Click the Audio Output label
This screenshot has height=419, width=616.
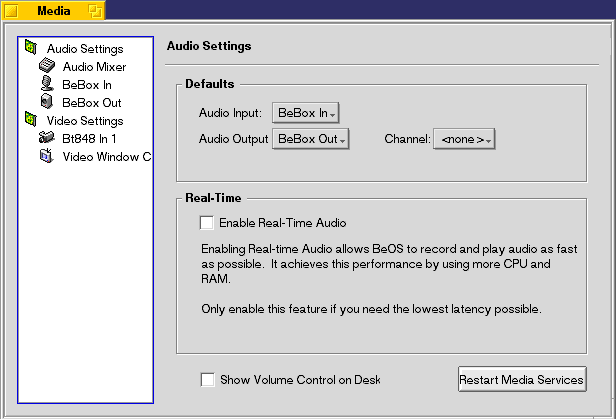(233, 139)
